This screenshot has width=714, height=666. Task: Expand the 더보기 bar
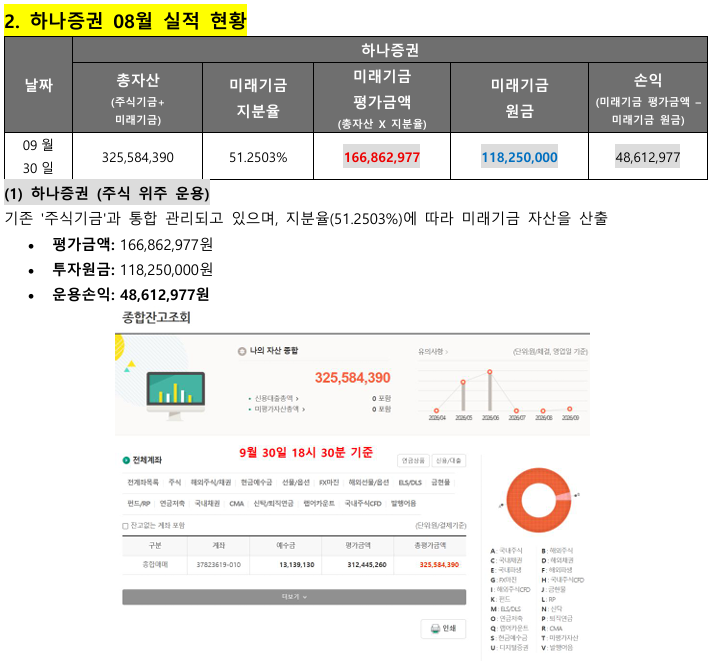pyautogui.click(x=294, y=597)
